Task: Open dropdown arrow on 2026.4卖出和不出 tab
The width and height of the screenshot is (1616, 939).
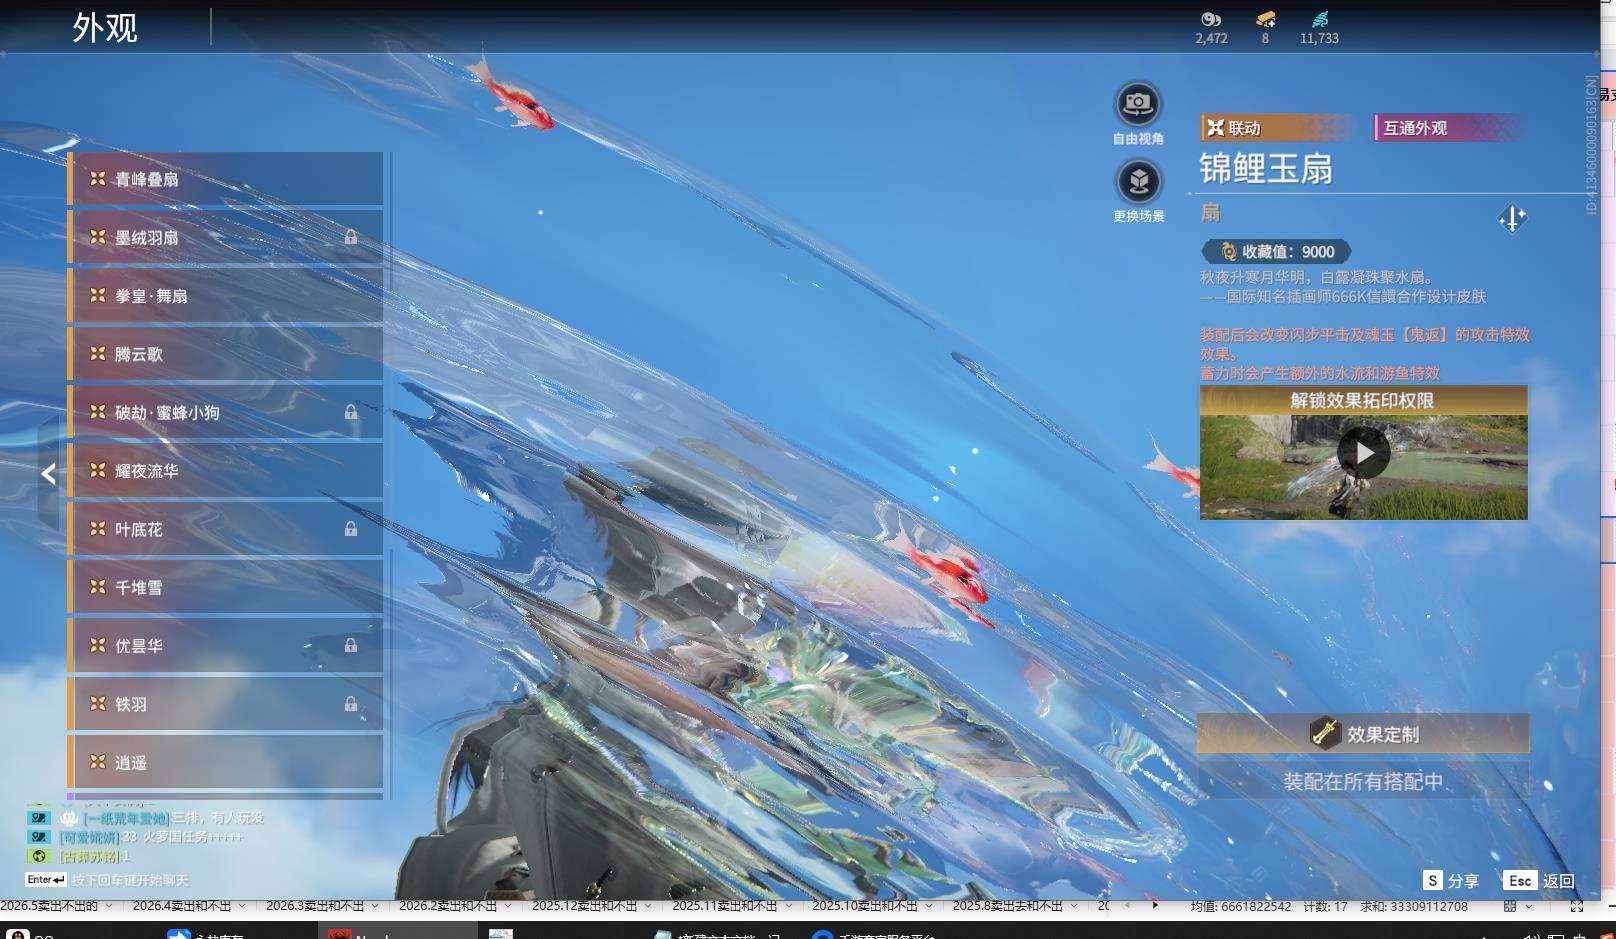Action: tap(241, 906)
